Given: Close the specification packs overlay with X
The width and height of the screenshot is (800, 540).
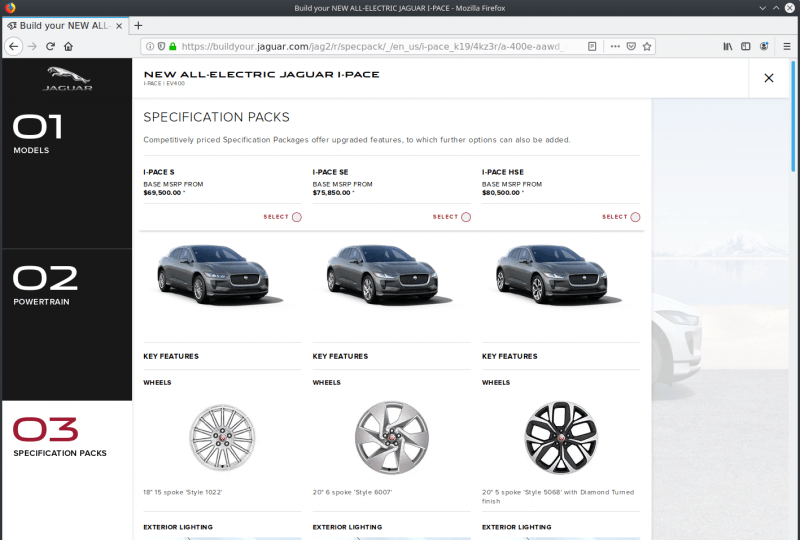Looking at the screenshot, I should click(769, 78).
